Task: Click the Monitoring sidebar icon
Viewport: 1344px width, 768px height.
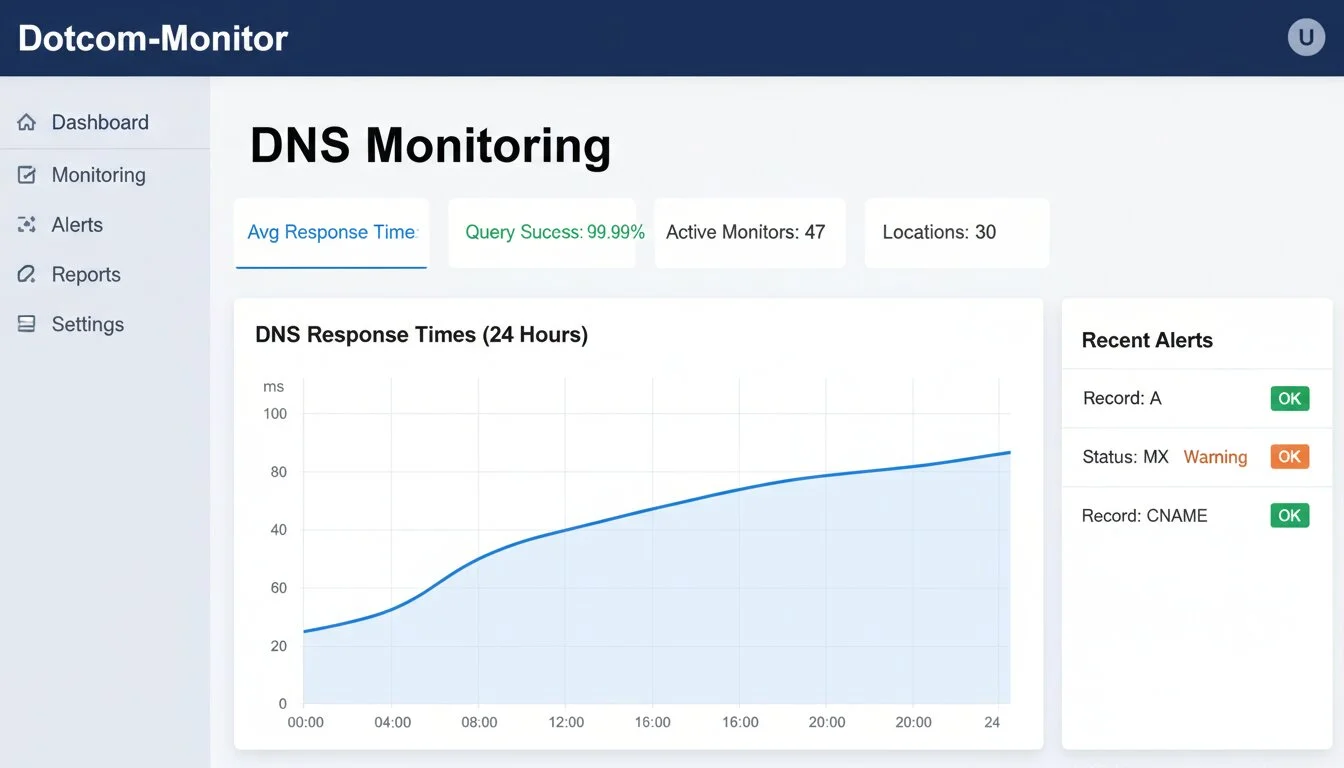Action: tap(27, 175)
